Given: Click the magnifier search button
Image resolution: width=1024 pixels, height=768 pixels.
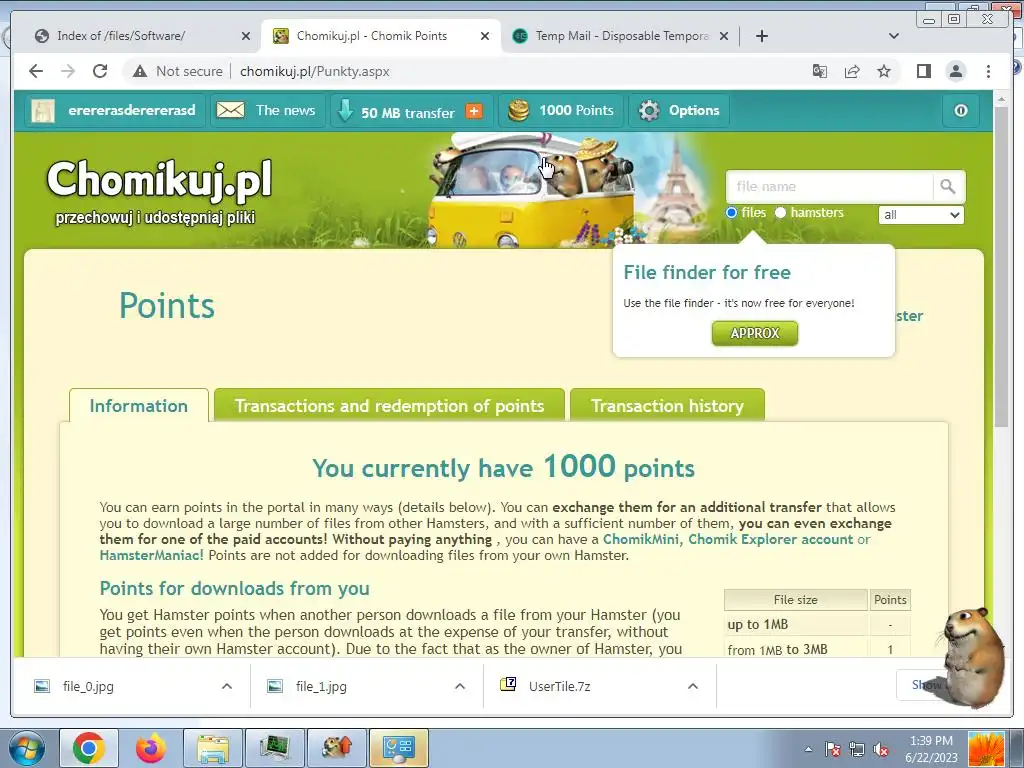Looking at the screenshot, I should [x=948, y=187].
